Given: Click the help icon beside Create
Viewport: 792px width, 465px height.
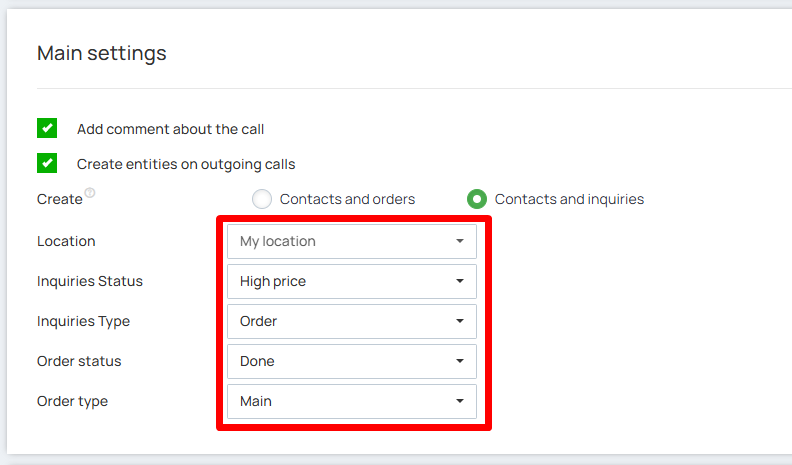Looking at the screenshot, I should point(90,193).
